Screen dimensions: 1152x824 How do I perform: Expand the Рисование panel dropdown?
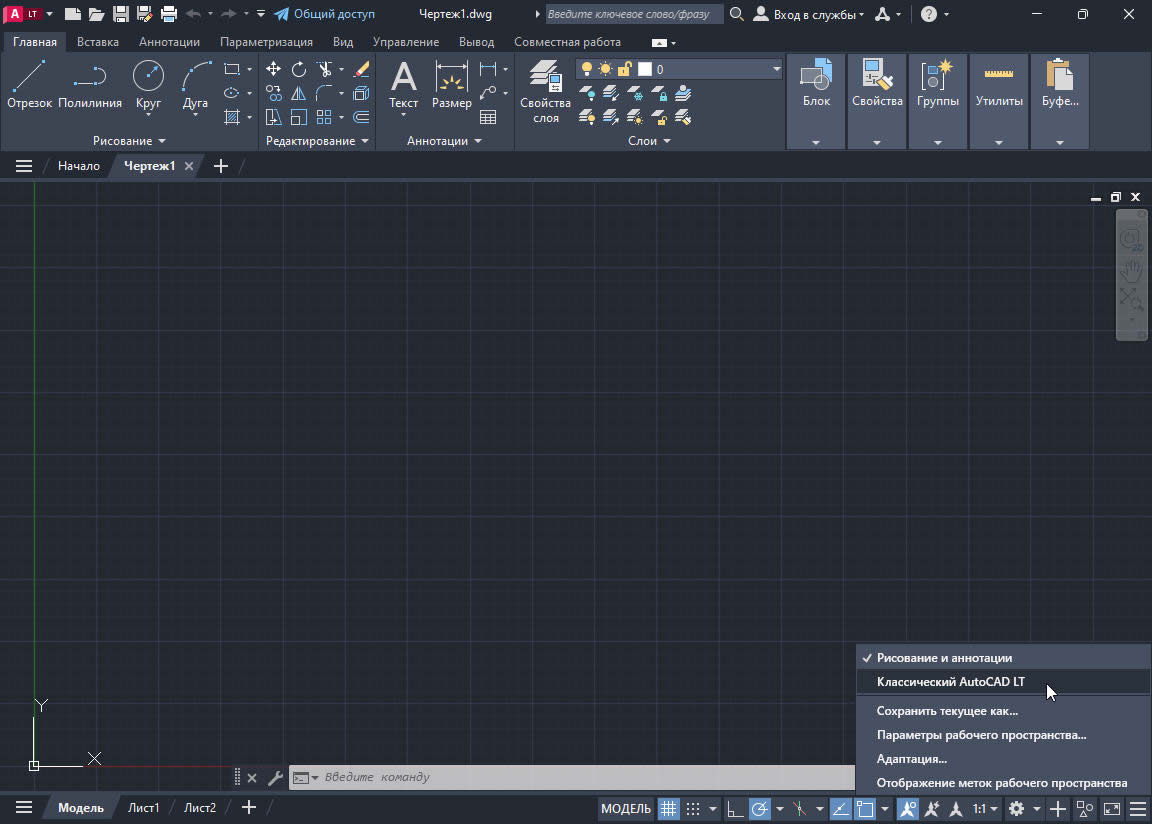pos(129,141)
